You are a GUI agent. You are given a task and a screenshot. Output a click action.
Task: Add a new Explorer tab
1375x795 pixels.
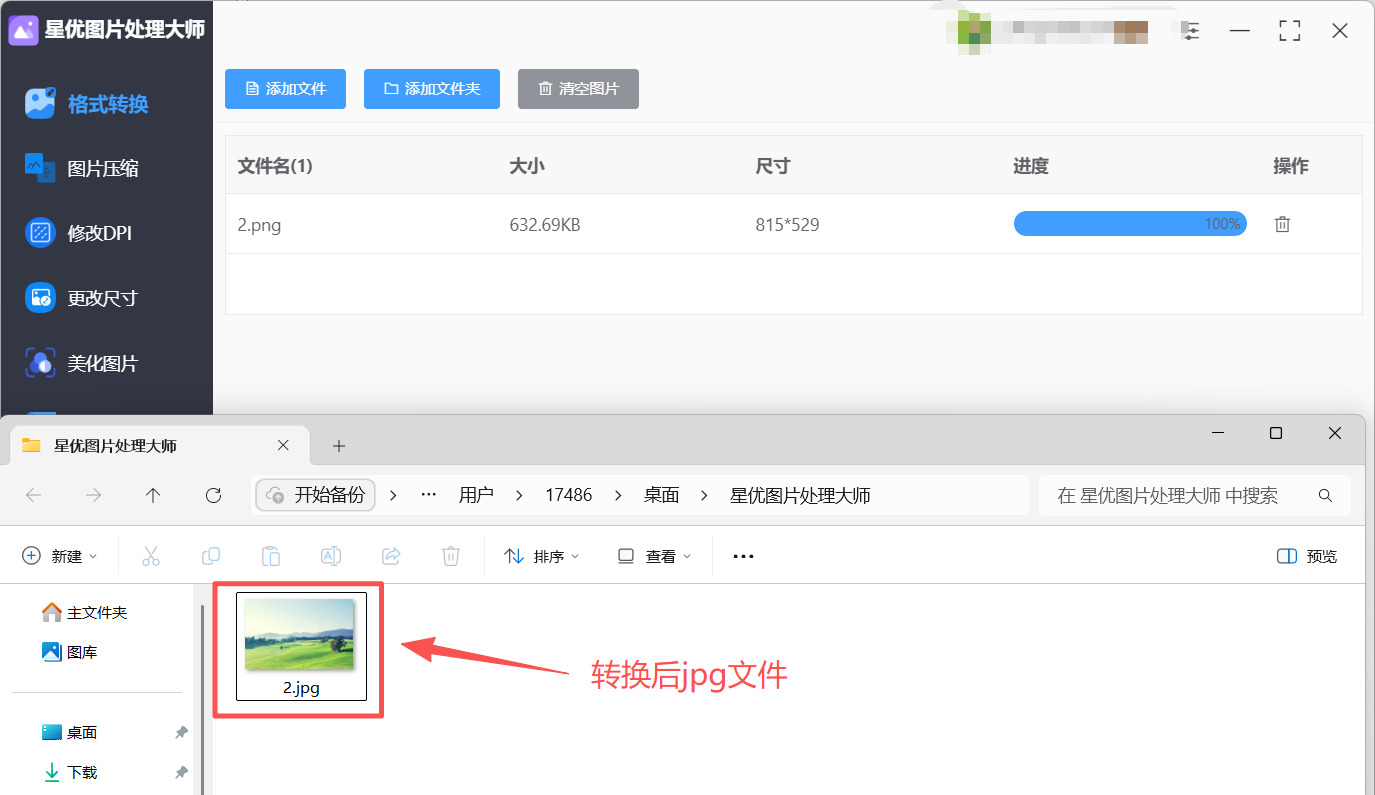[339, 445]
